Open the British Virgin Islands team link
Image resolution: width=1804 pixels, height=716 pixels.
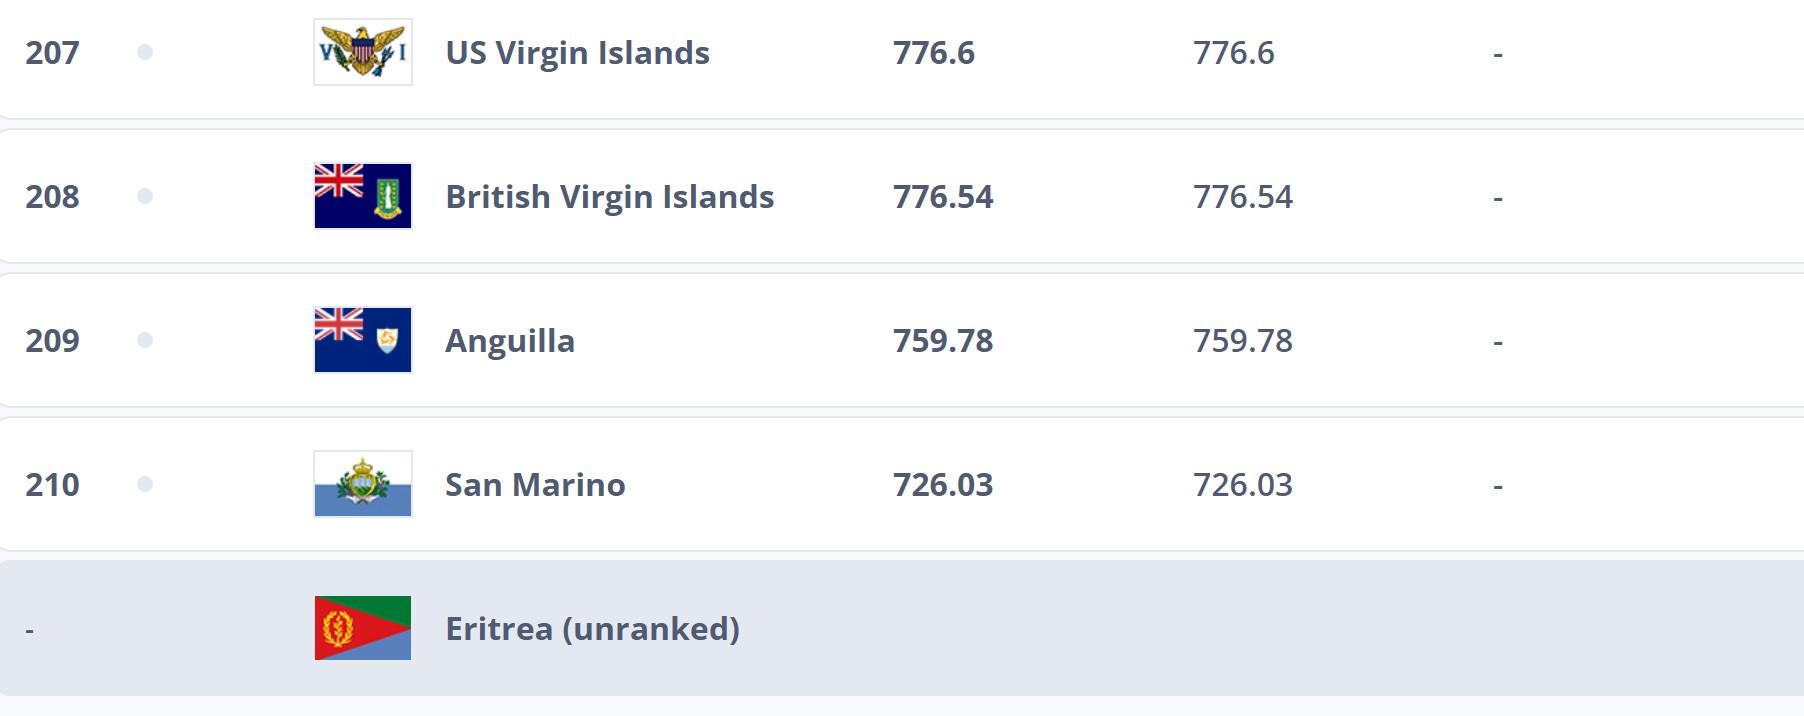(x=609, y=196)
